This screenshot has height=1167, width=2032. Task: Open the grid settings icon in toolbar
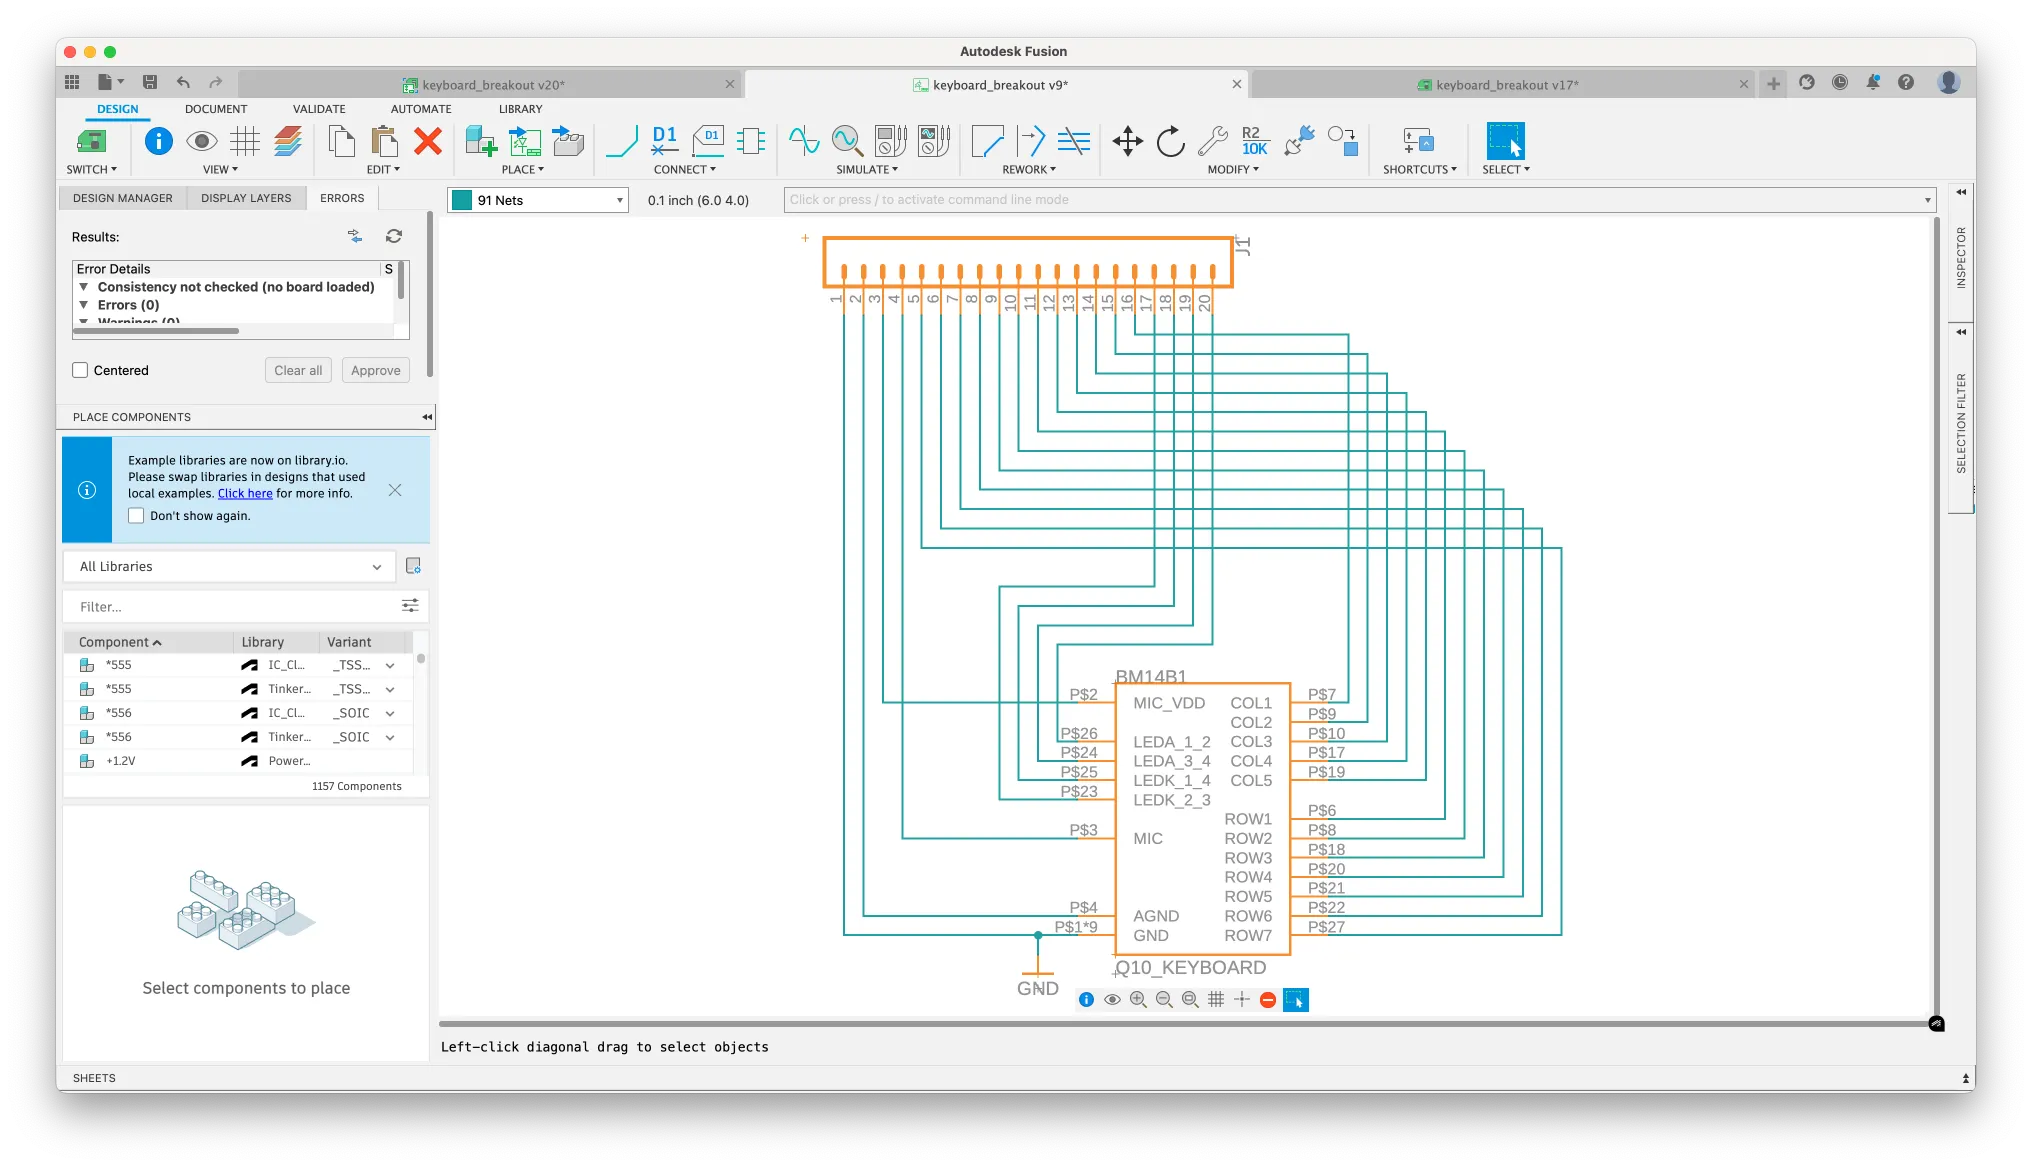pos(245,141)
